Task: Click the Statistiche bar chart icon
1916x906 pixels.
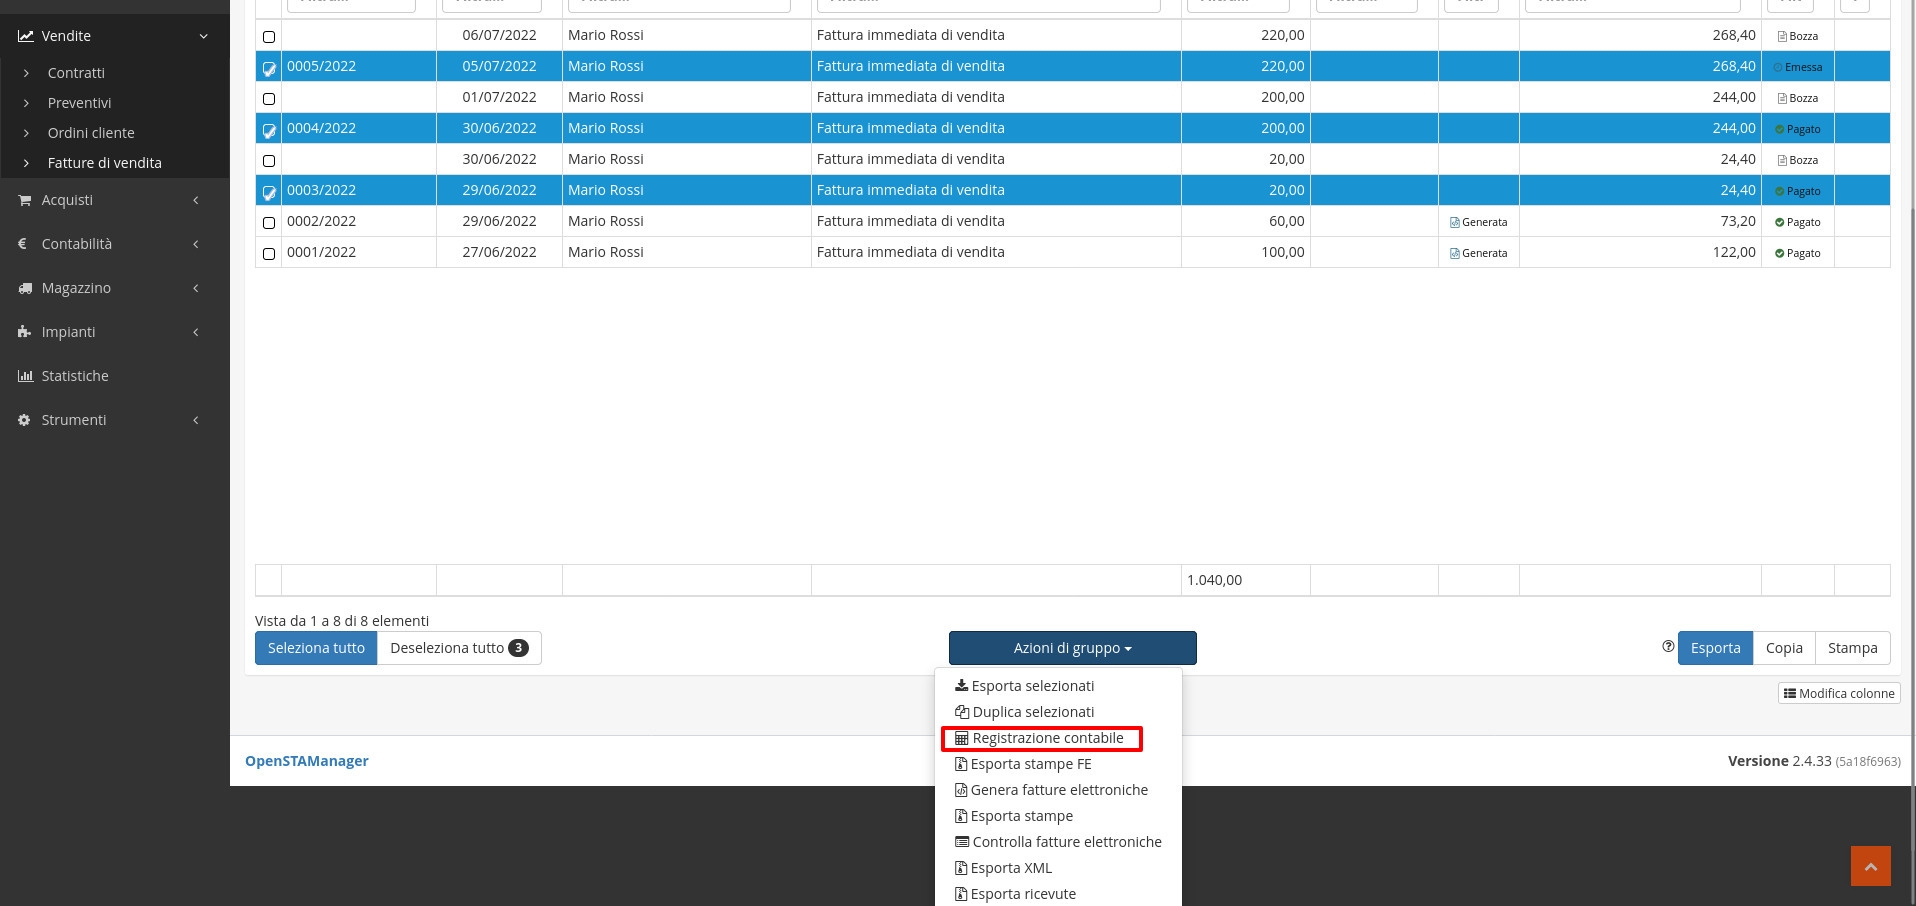Action: (x=25, y=376)
